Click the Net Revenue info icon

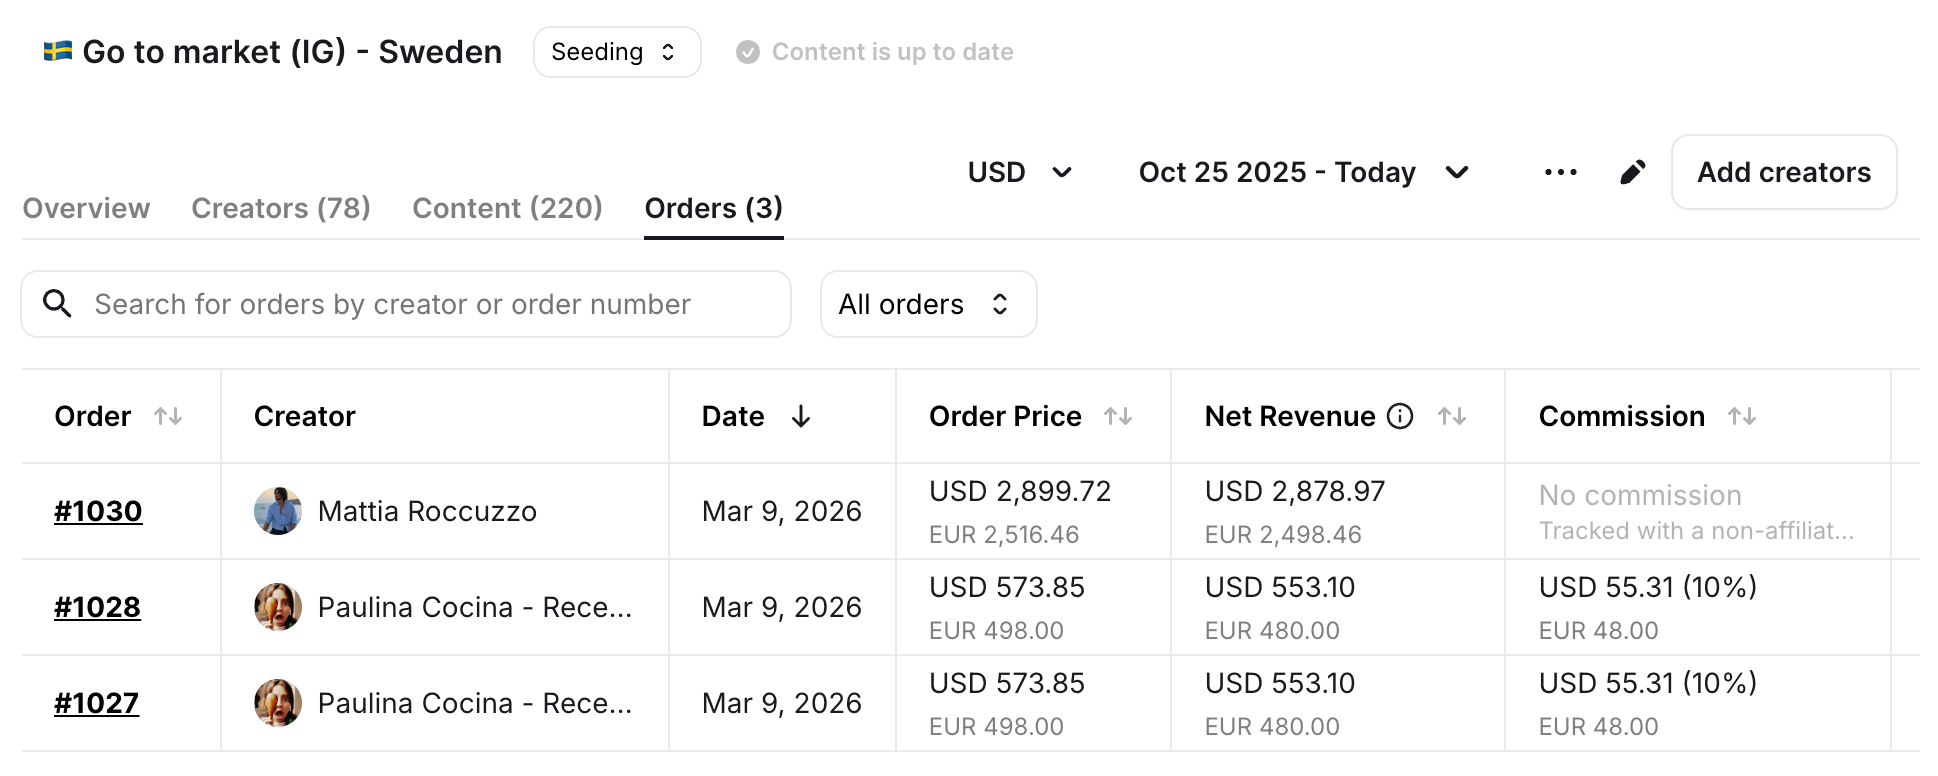tap(1400, 416)
